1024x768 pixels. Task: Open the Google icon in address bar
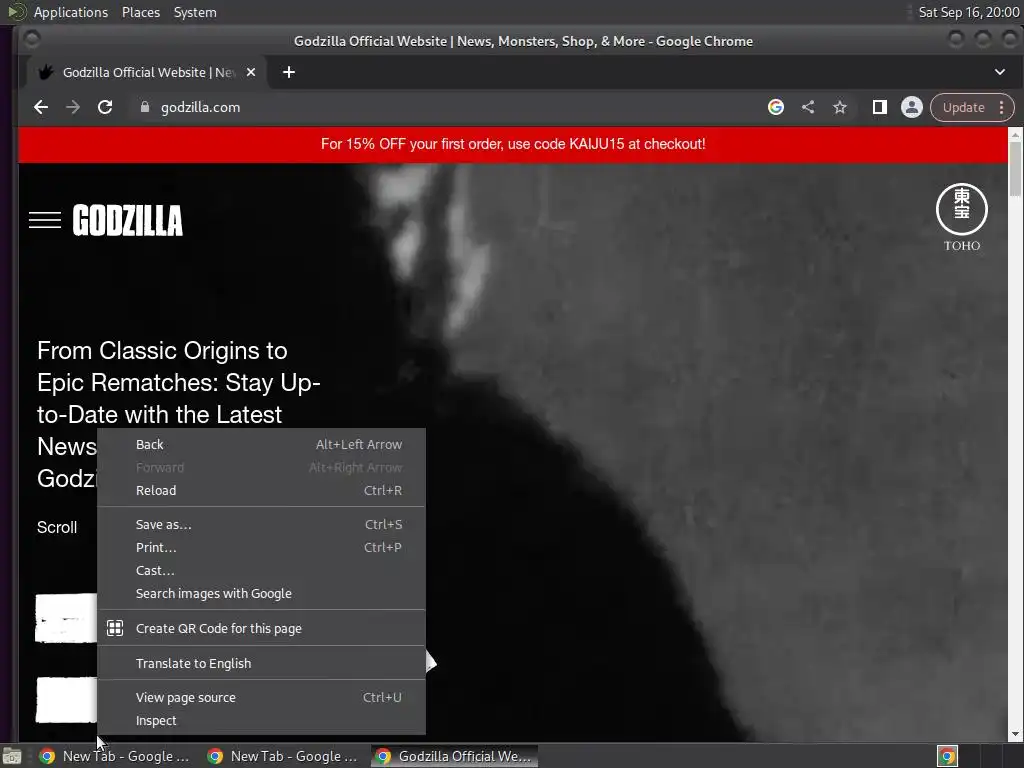pos(776,107)
